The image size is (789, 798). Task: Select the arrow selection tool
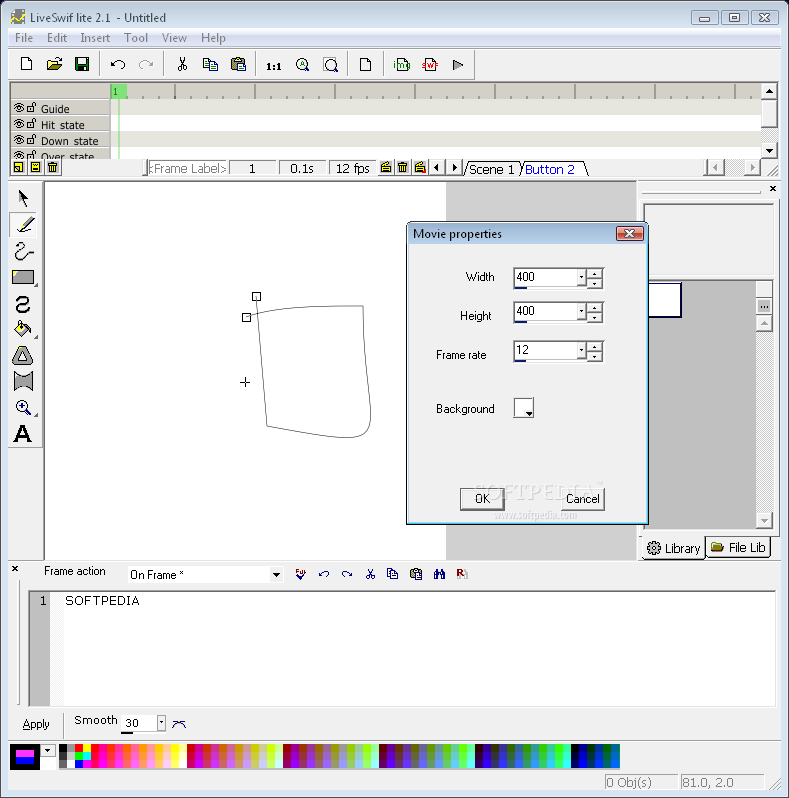coord(23,198)
